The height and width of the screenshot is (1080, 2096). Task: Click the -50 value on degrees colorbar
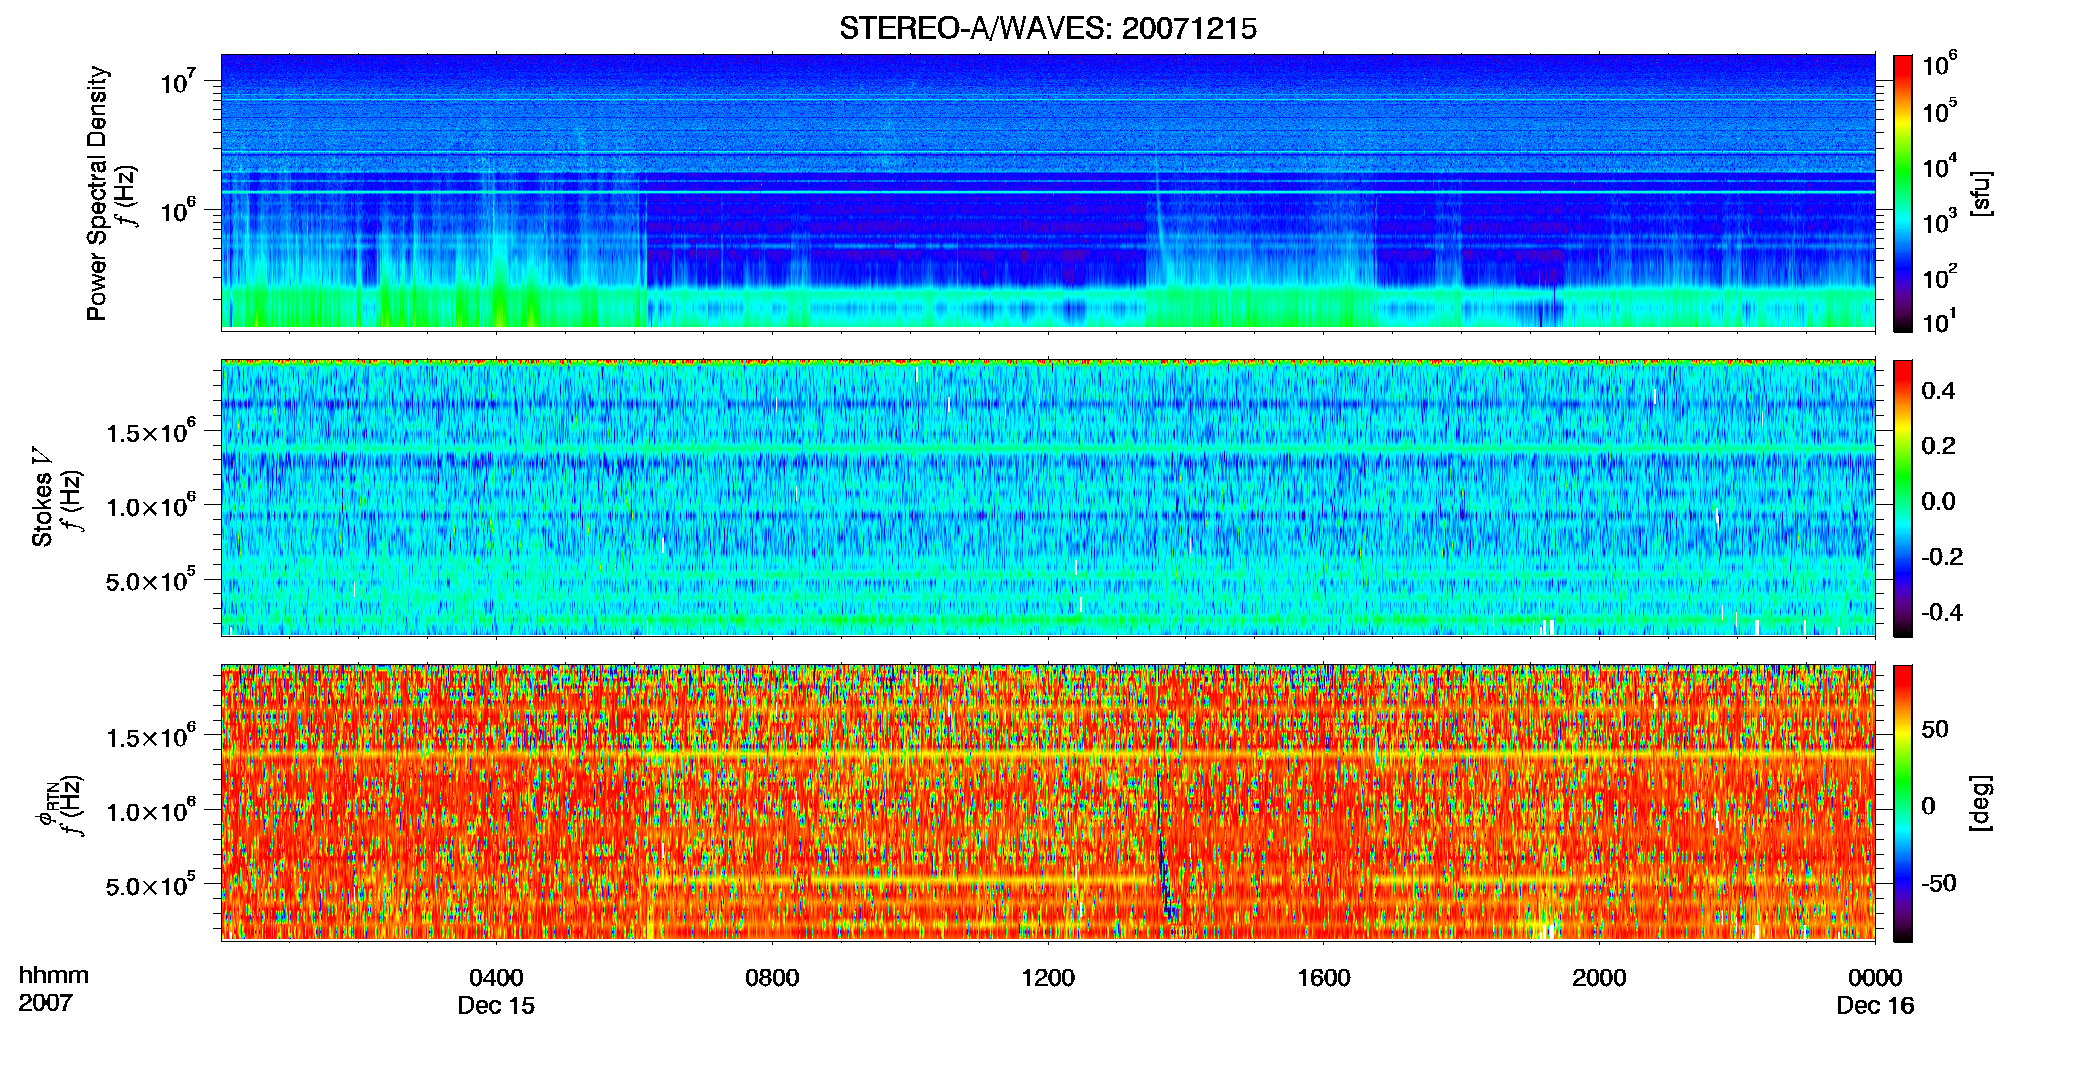1939,883
